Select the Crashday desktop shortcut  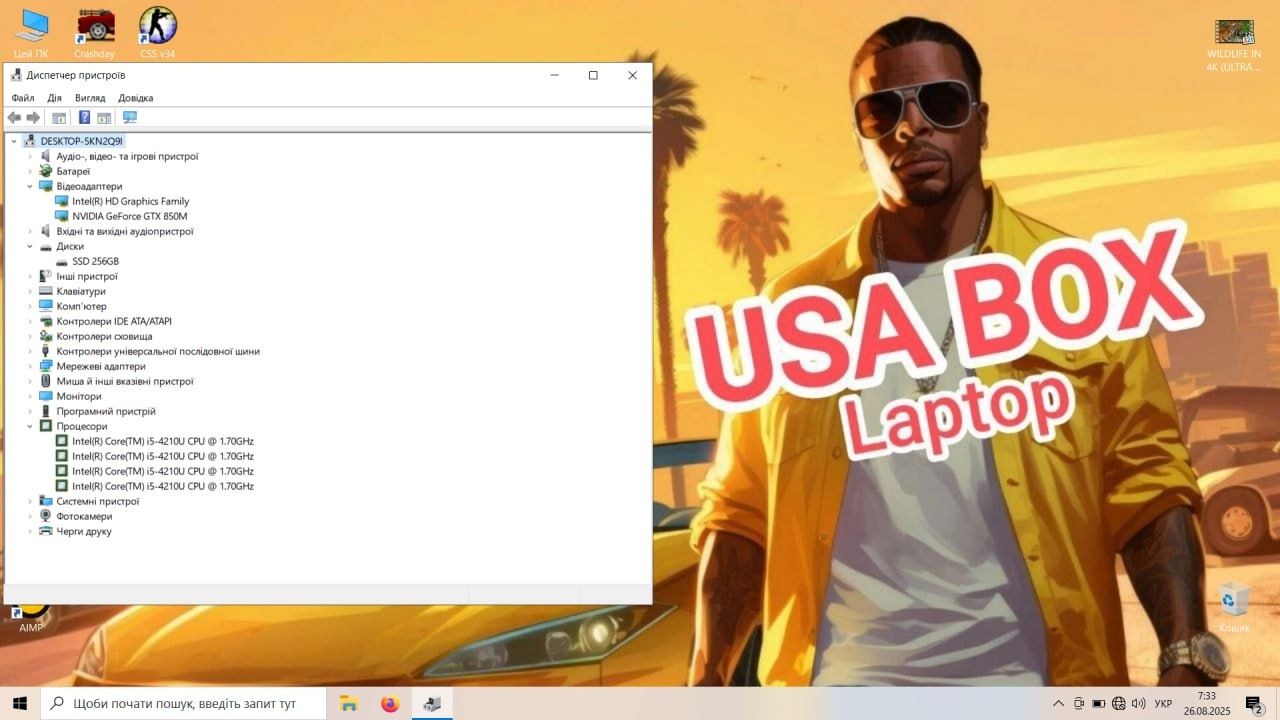click(95, 32)
